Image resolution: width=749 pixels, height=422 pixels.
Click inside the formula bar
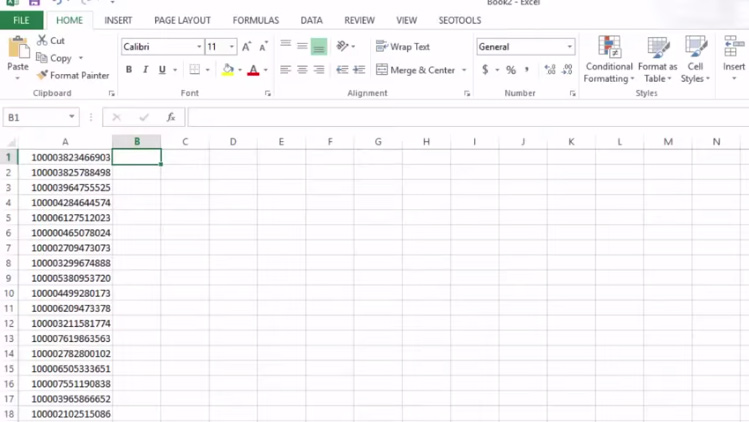(x=468, y=117)
